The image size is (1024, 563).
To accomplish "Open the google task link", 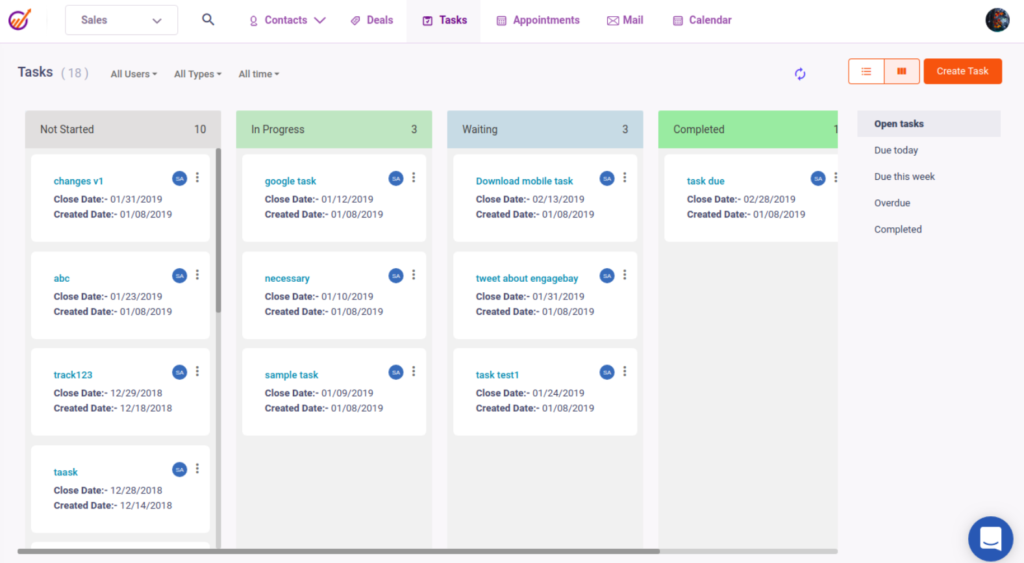I will [290, 181].
